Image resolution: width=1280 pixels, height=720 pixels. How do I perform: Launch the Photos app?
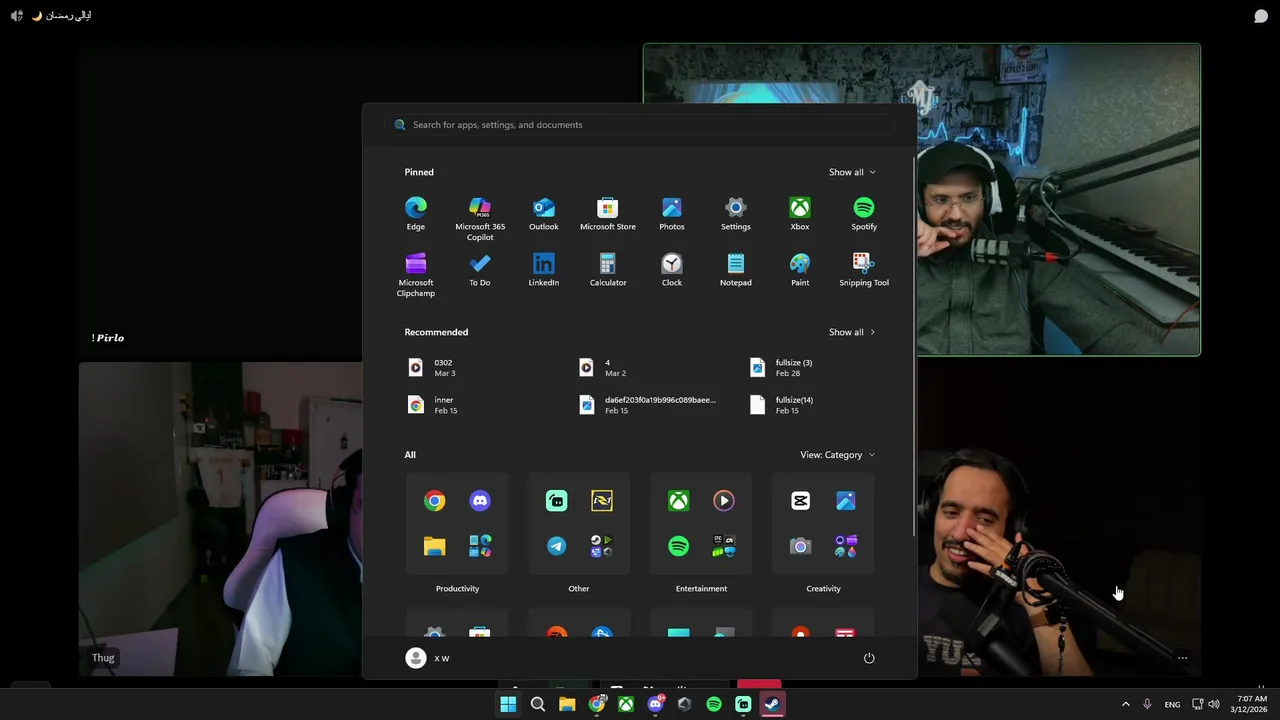[672, 214]
